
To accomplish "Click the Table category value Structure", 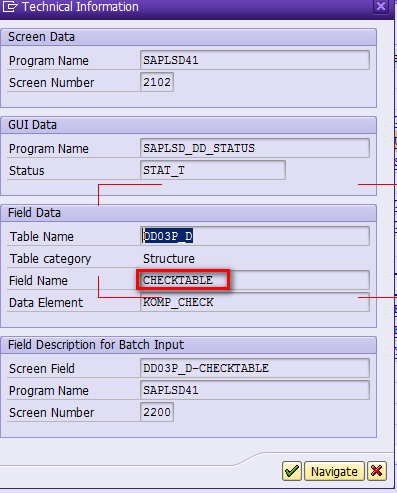I will click(x=169, y=259).
